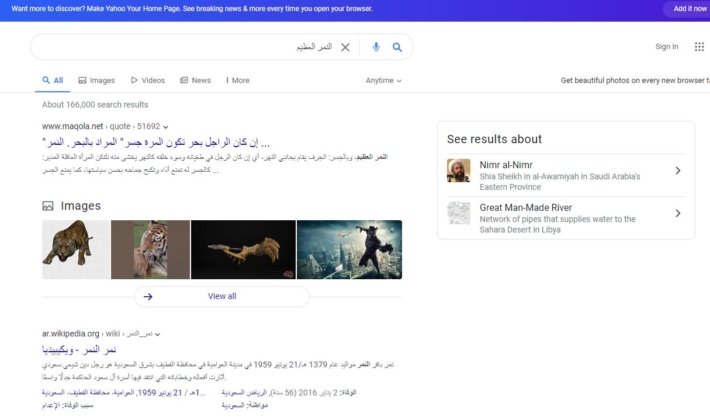Open the chevron for Nimr al-Nimr

point(678,171)
